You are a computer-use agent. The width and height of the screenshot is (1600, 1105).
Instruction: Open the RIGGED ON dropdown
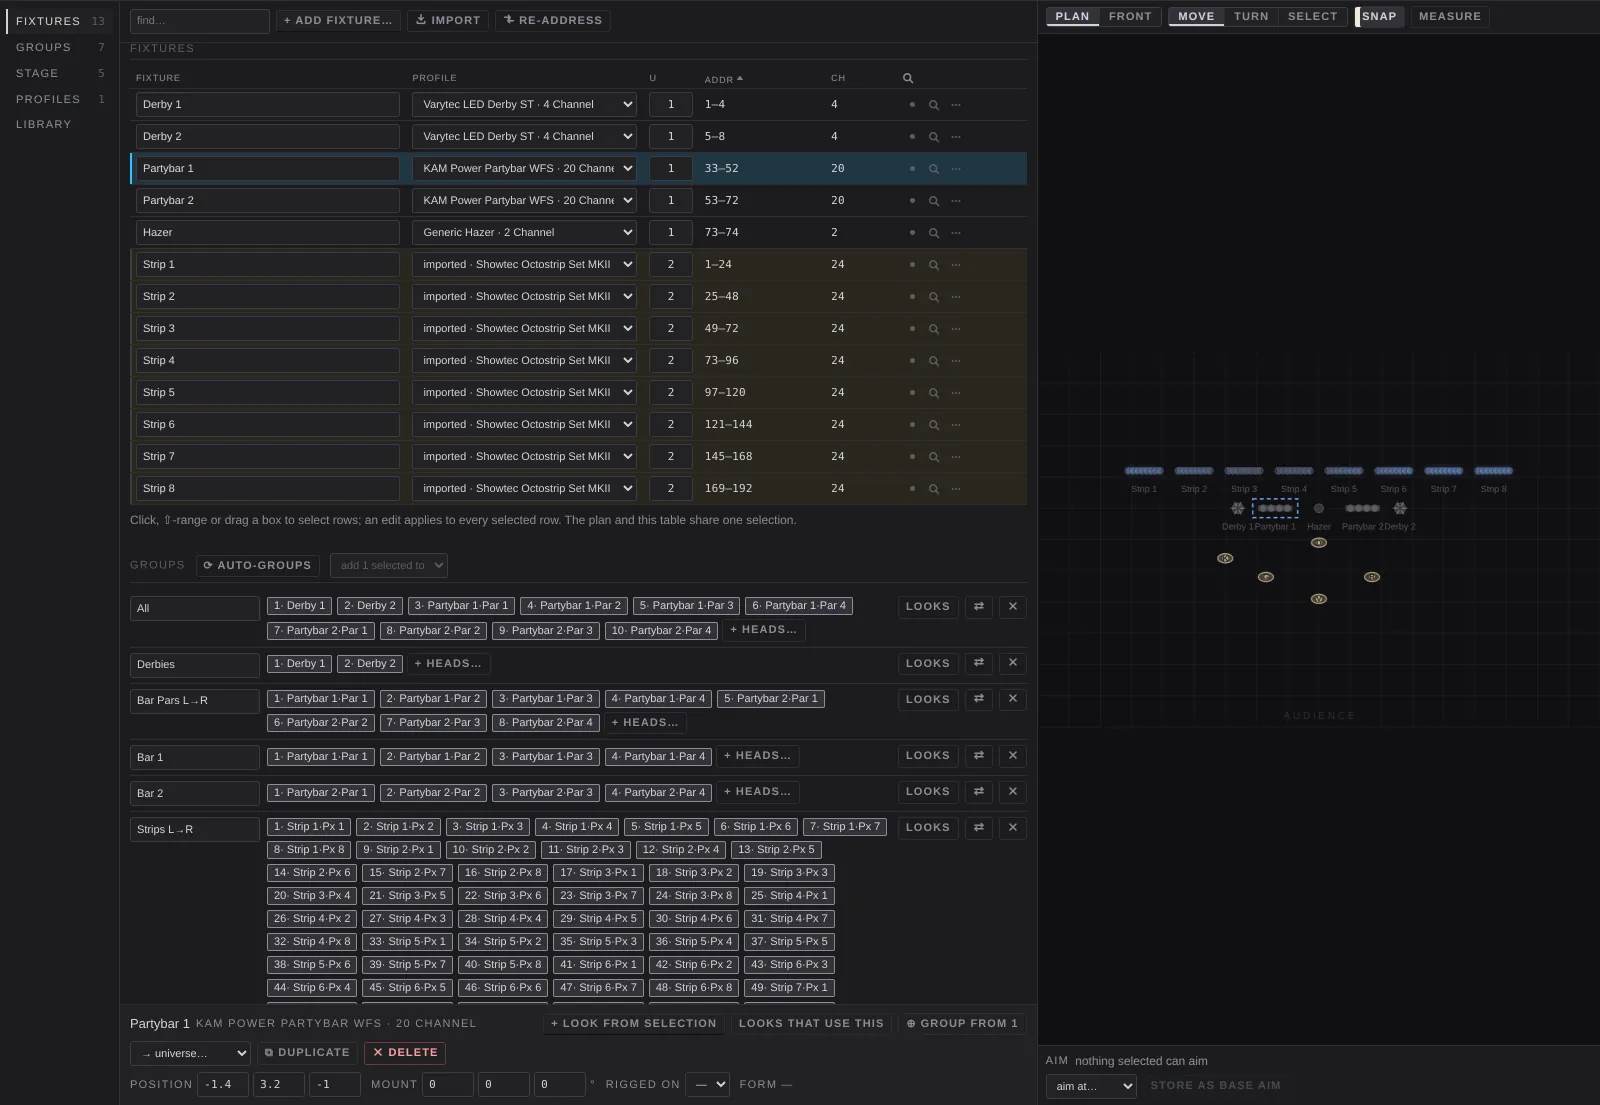pyautogui.click(x=707, y=1085)
